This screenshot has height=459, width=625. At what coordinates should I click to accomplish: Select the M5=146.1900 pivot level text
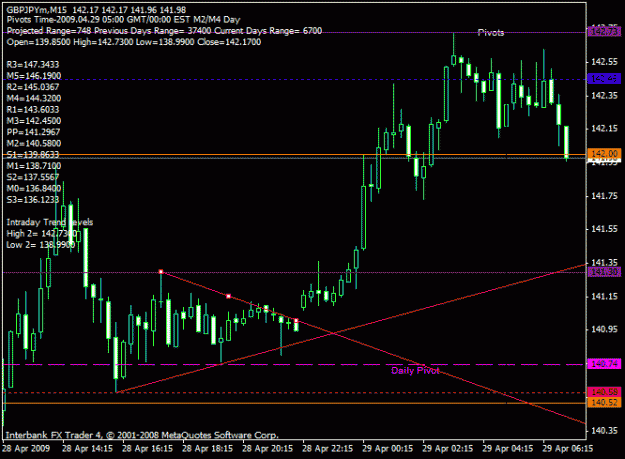[34, 76]
